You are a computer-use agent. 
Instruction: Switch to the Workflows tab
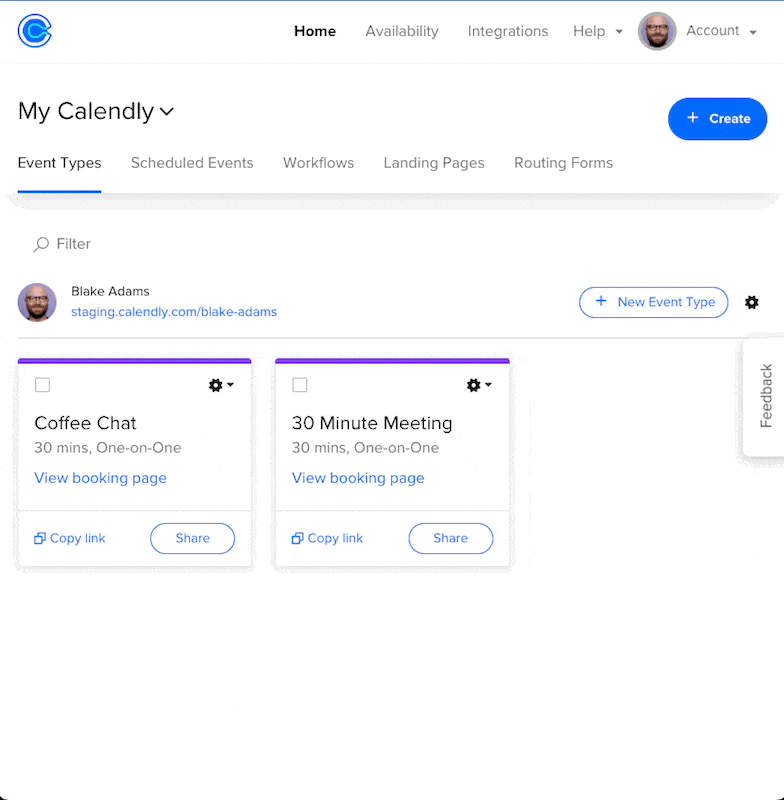pos(318,163)
